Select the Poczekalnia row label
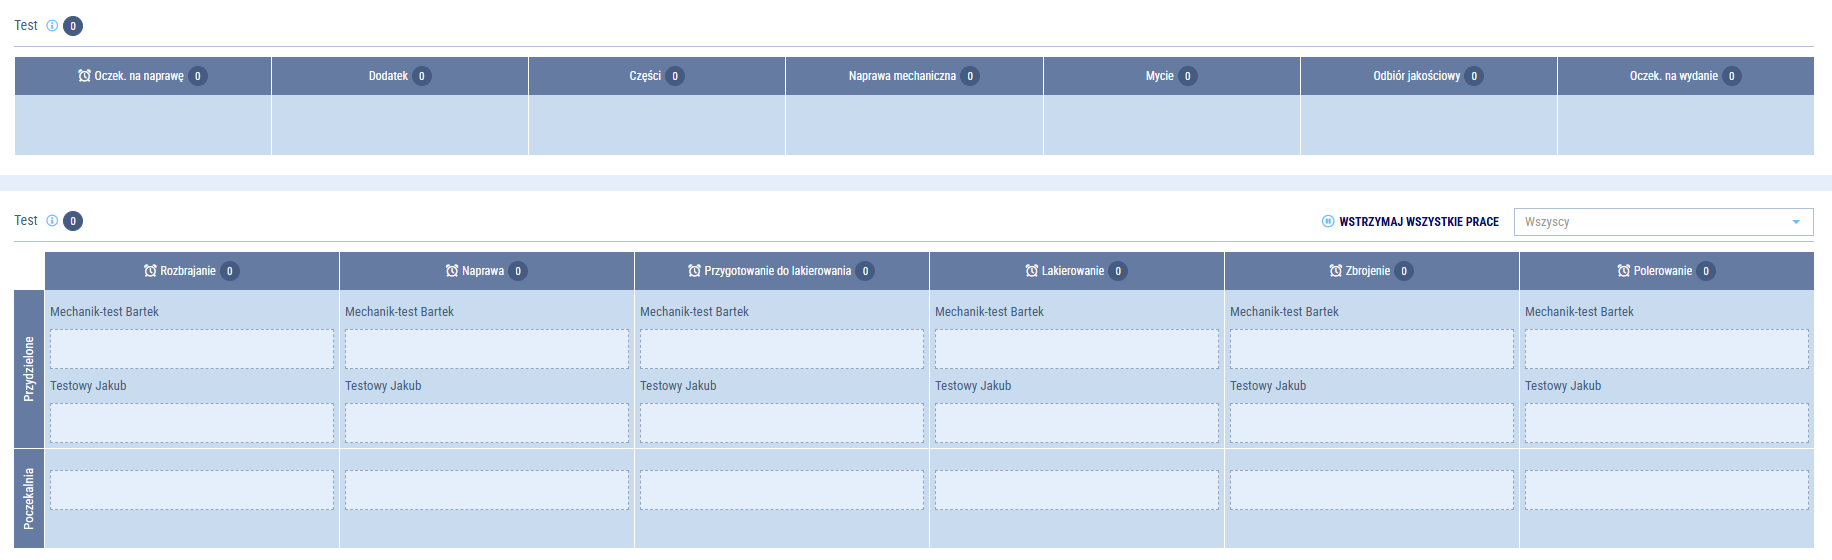Image resolution: width=1832 pixels, height=560 pixels. click(x=29, y=498)
